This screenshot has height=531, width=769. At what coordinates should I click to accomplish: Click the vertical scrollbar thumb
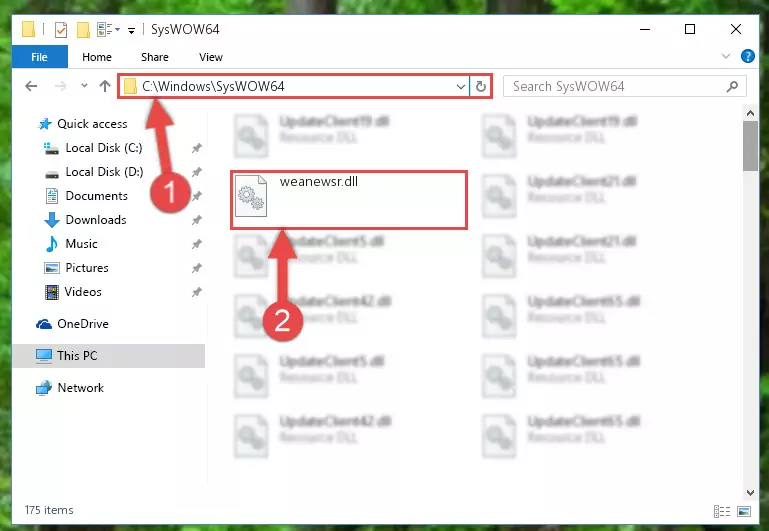point(750,146)
